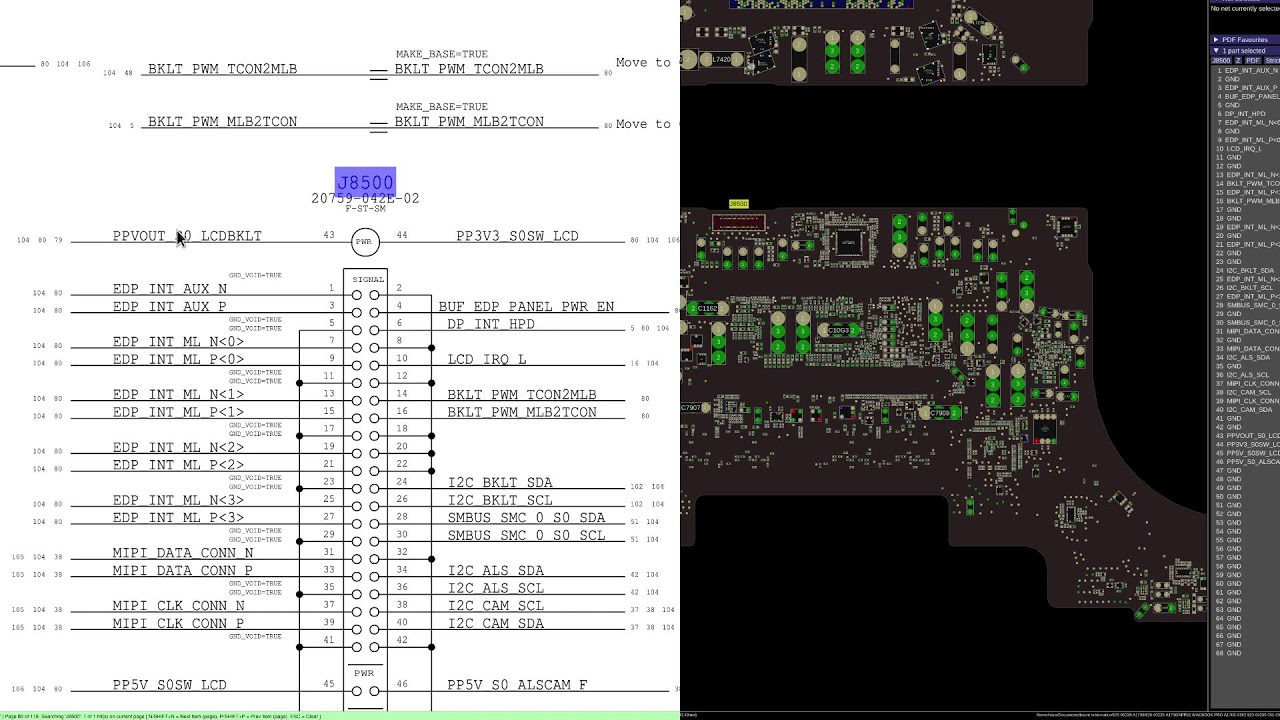
Task: Select pin 6 DP_INT_HPD in pin list
Action: [x=1246, y=114]
